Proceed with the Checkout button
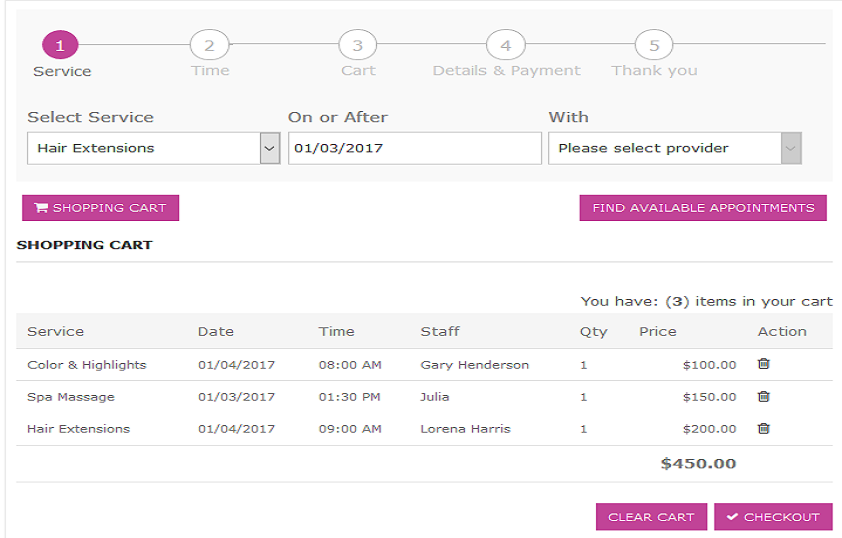 coord(773,517)
